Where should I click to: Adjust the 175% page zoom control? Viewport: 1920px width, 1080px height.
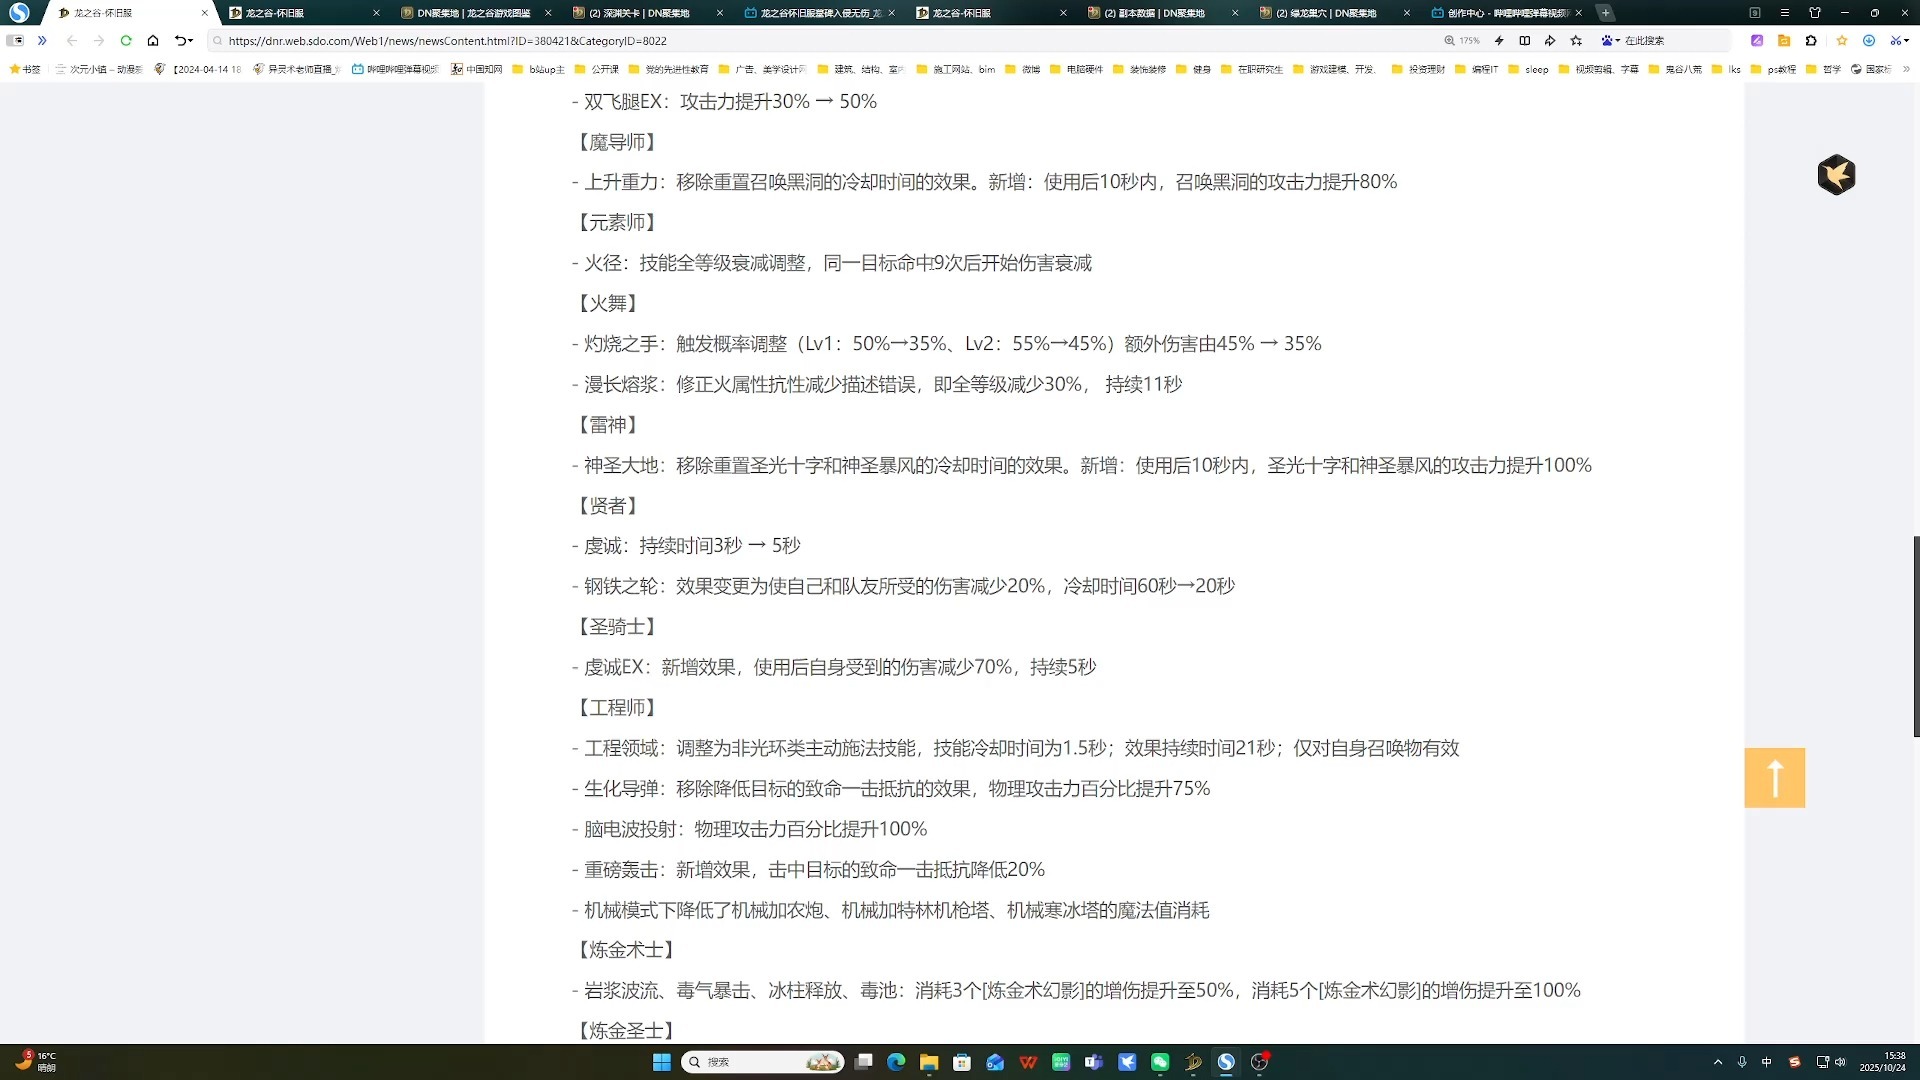[1462, 41]
